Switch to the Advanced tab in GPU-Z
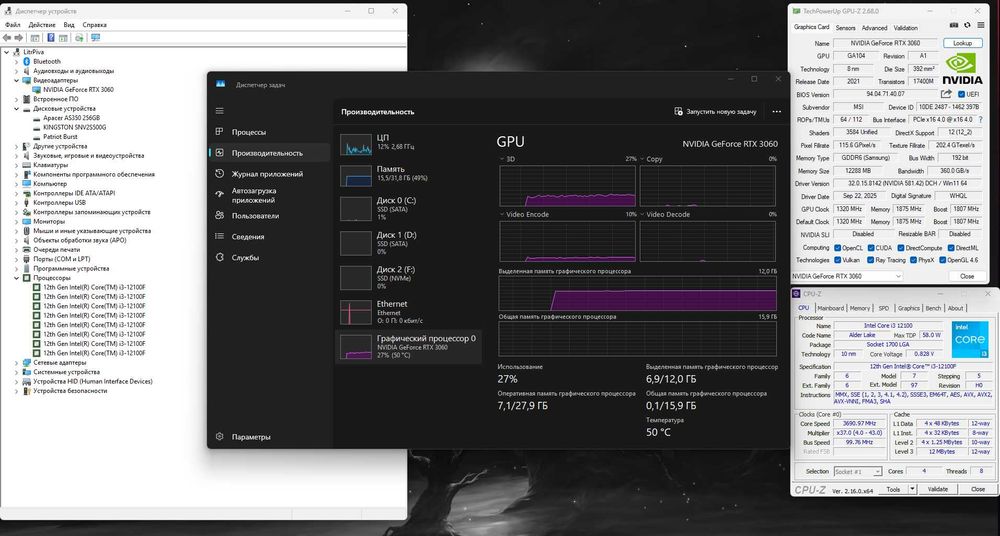This screenshot has width=1000, height=536. coord(874,28)
